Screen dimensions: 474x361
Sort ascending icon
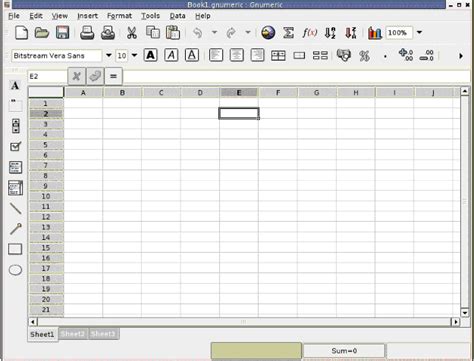click(330, 33)
